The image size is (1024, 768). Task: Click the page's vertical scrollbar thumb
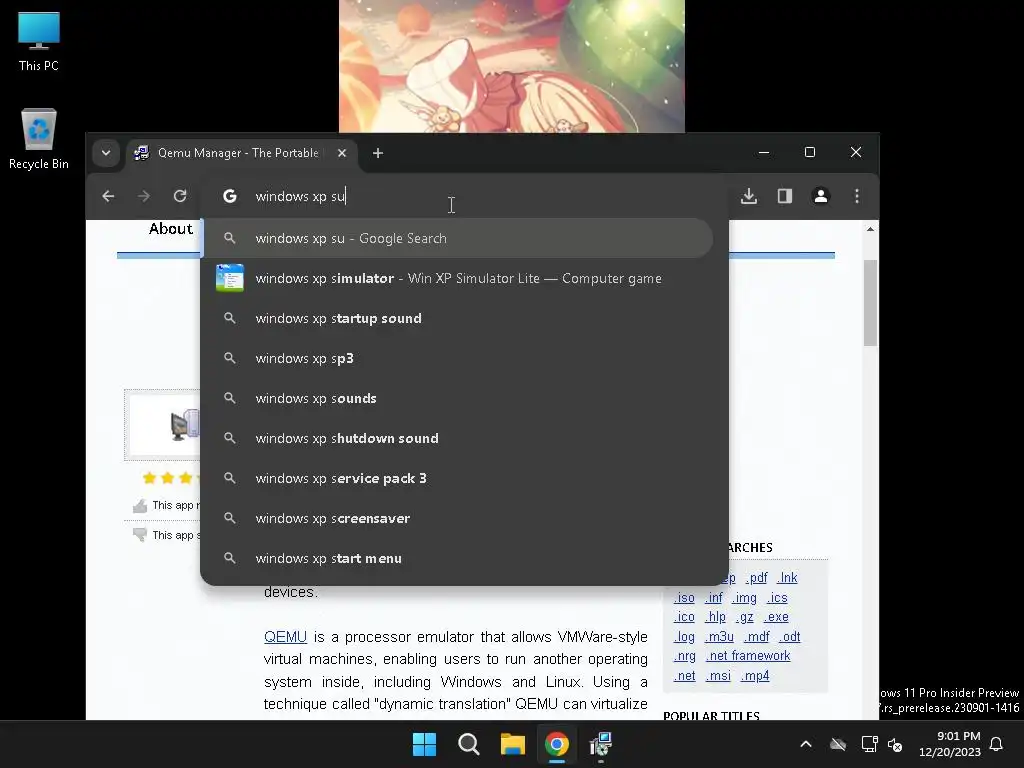coord(870,303)
